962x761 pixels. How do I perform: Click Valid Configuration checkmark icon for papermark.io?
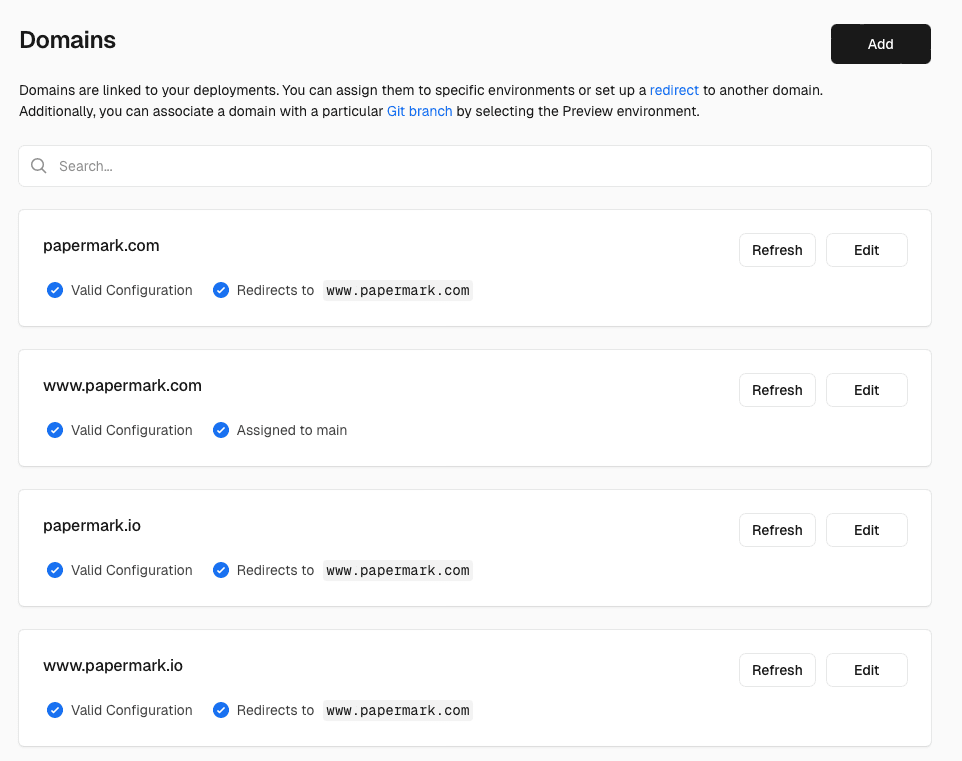click(x=55, y=570)
